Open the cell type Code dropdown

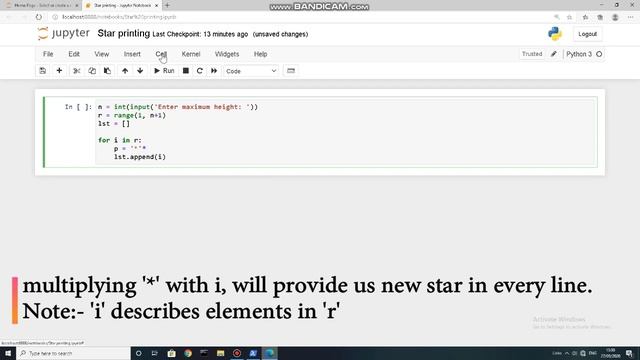tap(251, 71)
